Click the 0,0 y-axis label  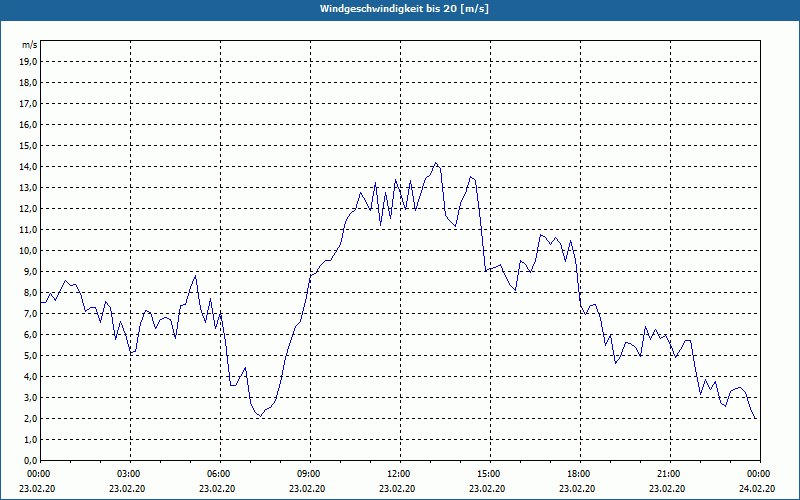(31, 461)
